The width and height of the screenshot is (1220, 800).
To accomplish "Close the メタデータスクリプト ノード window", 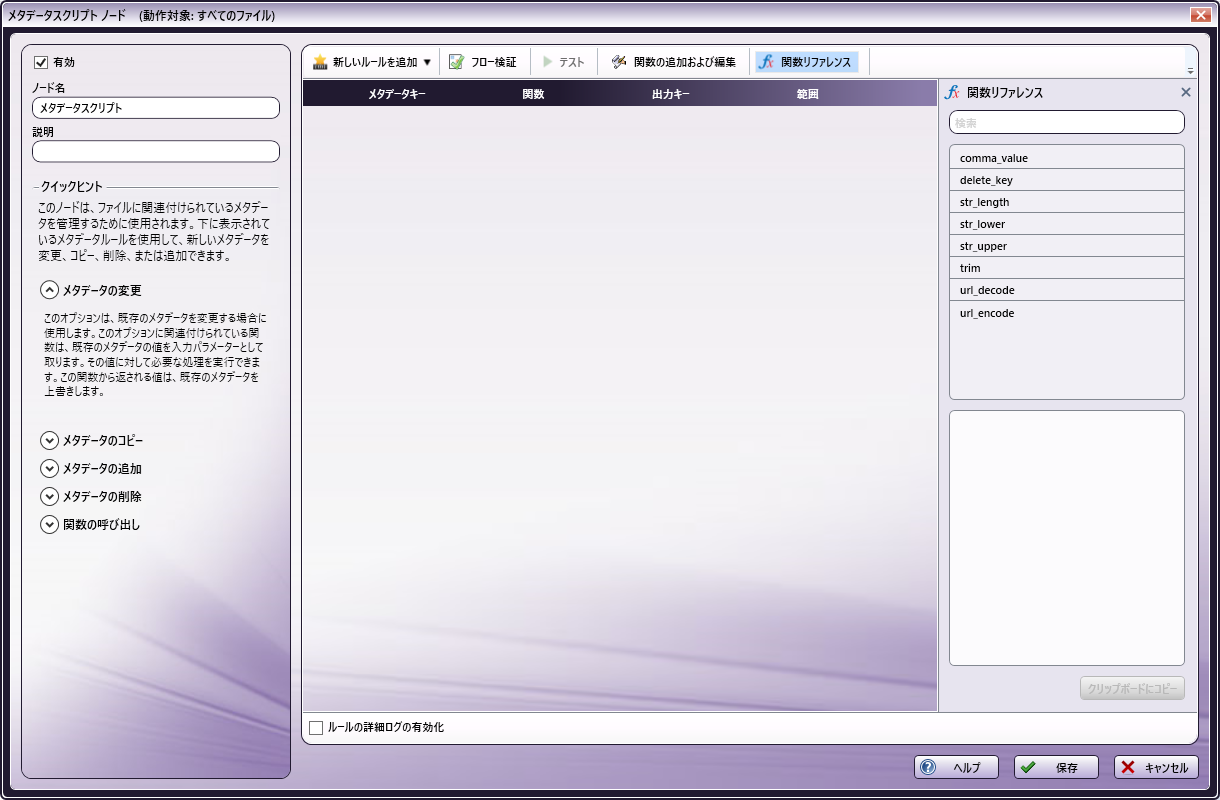I will click(1200, 15).
